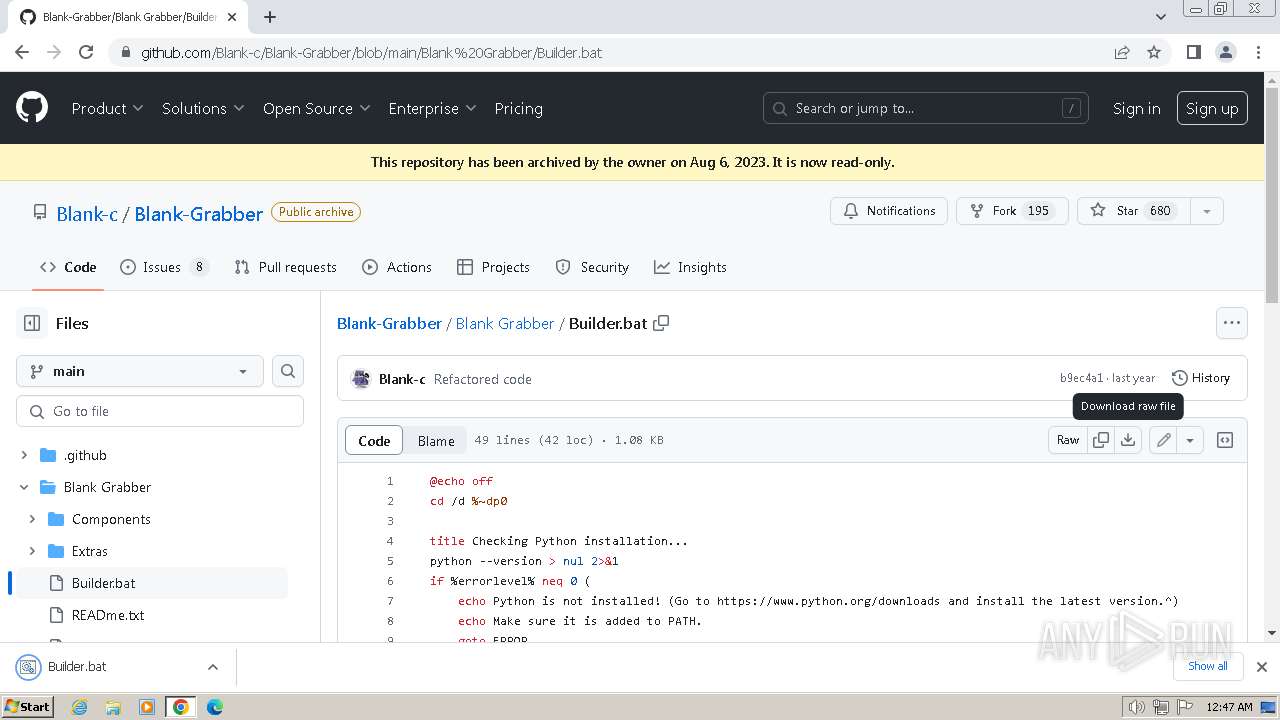Open the Projects tab
This screenshot has width=1280, height=720.
click(x=493, y=267)
